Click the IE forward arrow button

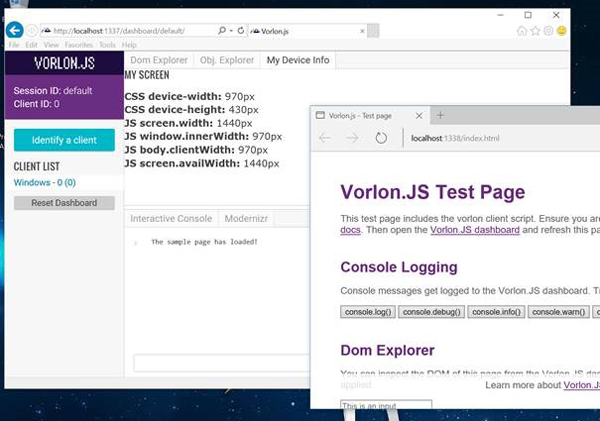click(32, 30)
